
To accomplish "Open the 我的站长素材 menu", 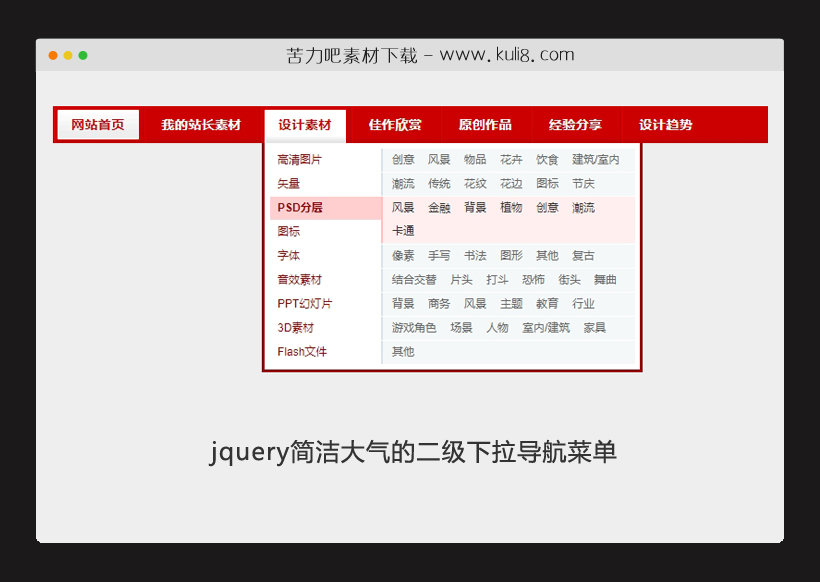I will pos(199,125).
